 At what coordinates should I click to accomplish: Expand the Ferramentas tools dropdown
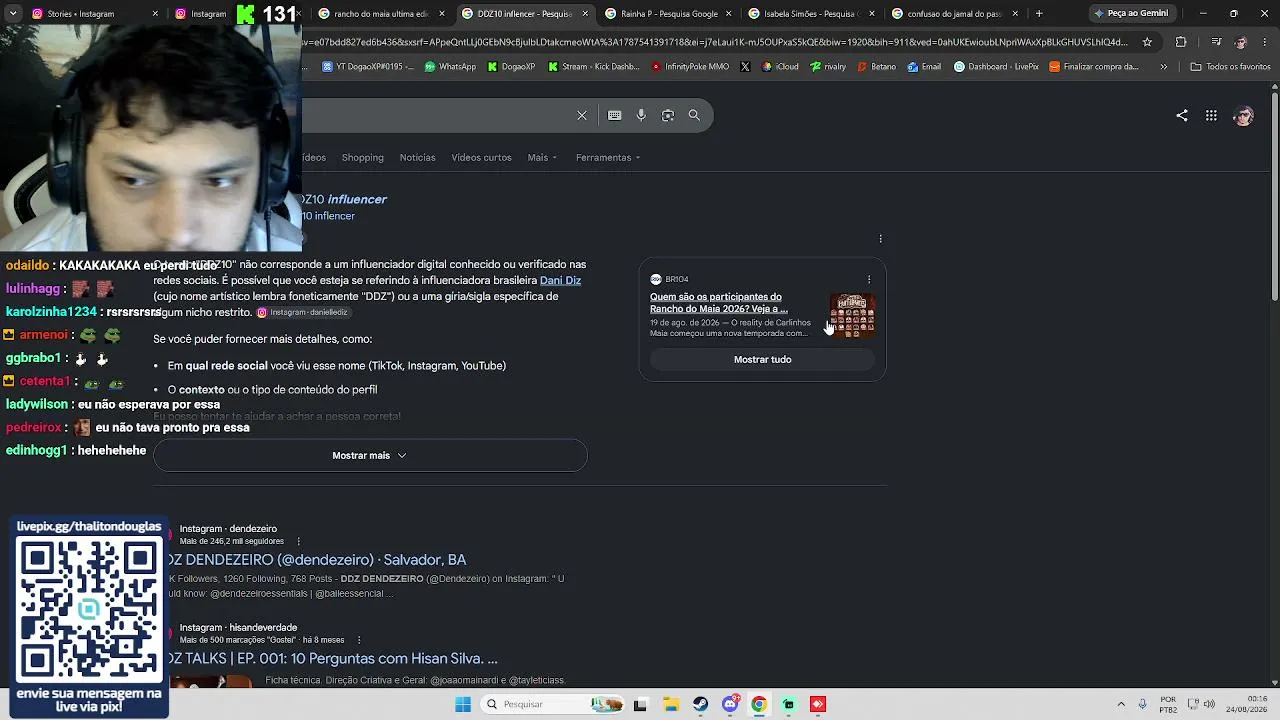click(x=608, y=157)
